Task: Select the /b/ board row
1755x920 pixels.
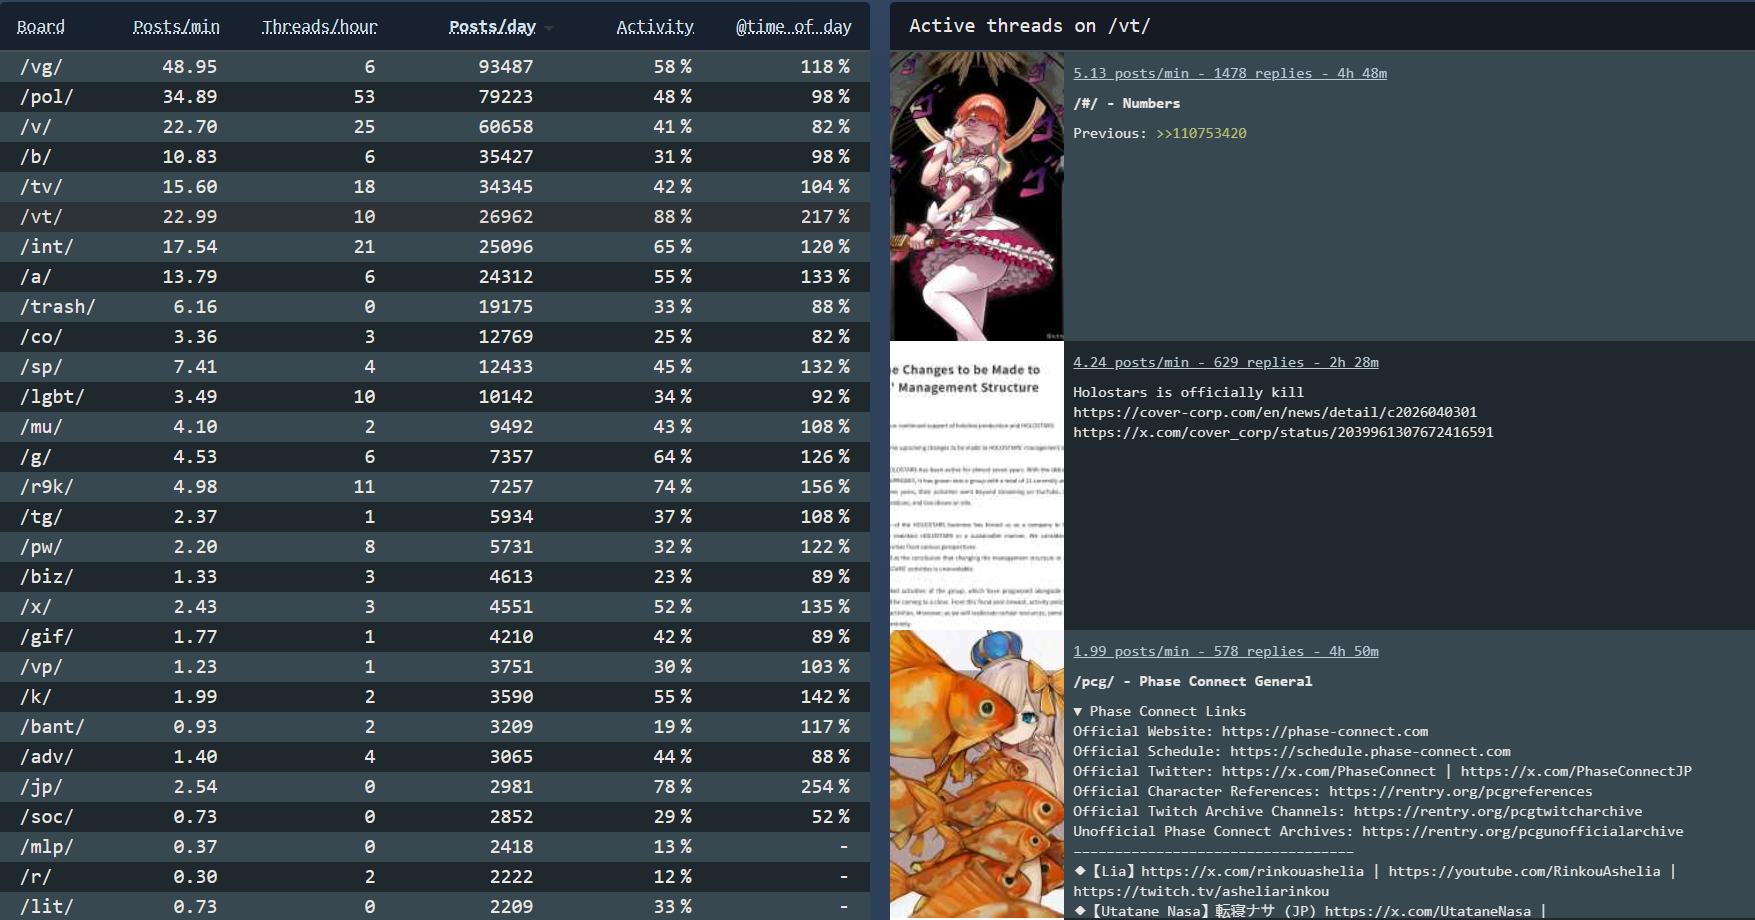Action: pyautogui.click(x=435, y=157)
